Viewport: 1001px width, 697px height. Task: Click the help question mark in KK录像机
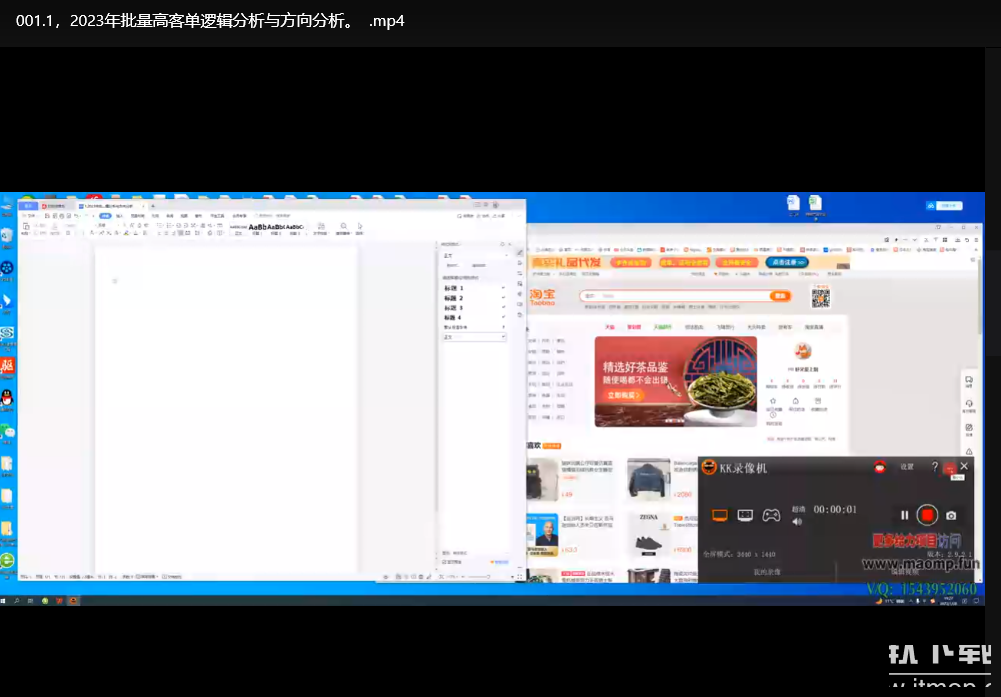935,467
